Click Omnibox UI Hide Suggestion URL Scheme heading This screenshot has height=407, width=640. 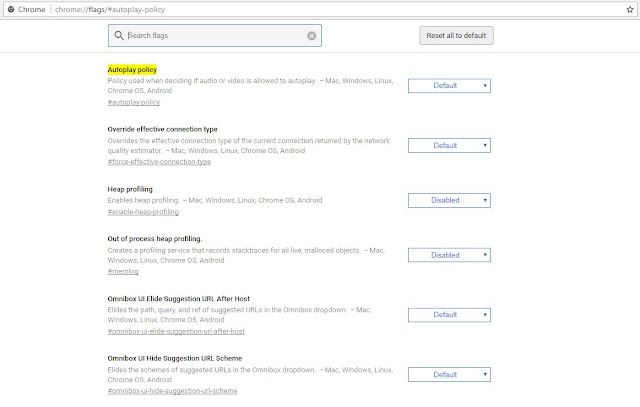[175, 358]
